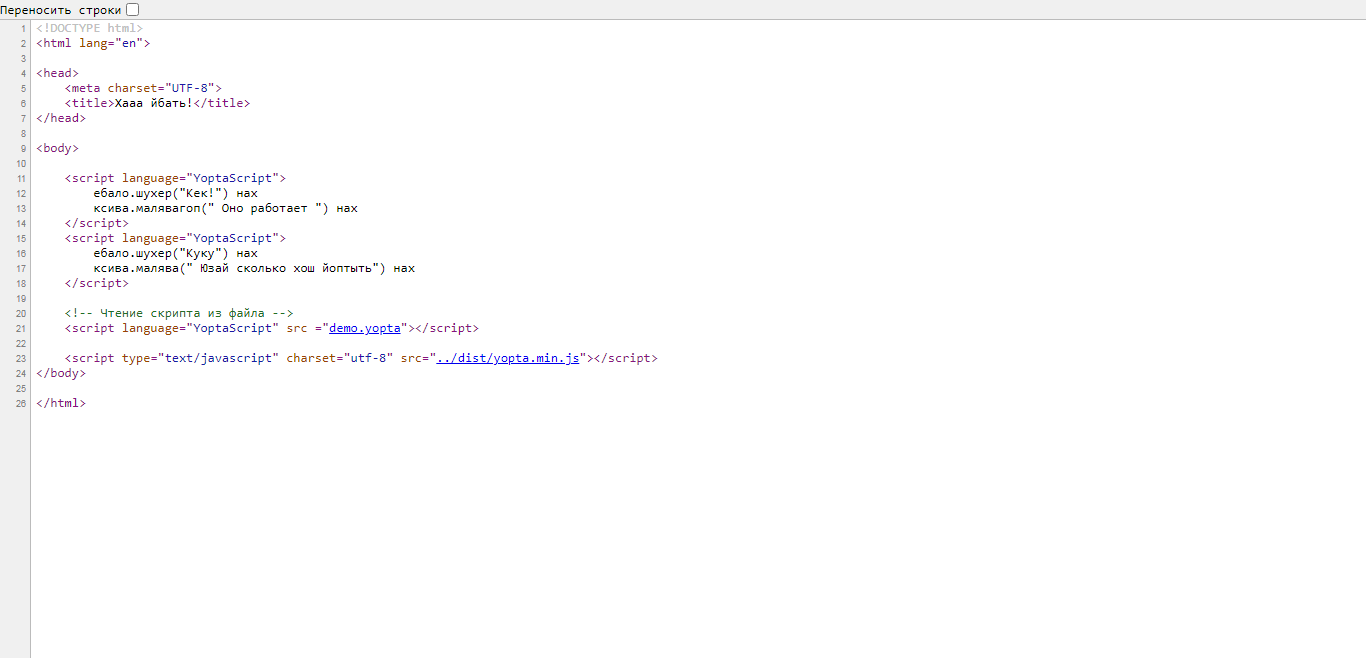The height and width of the screenshot is (658, 1366).
Task: Click the opening <title> tag
Action: point(89,103)
